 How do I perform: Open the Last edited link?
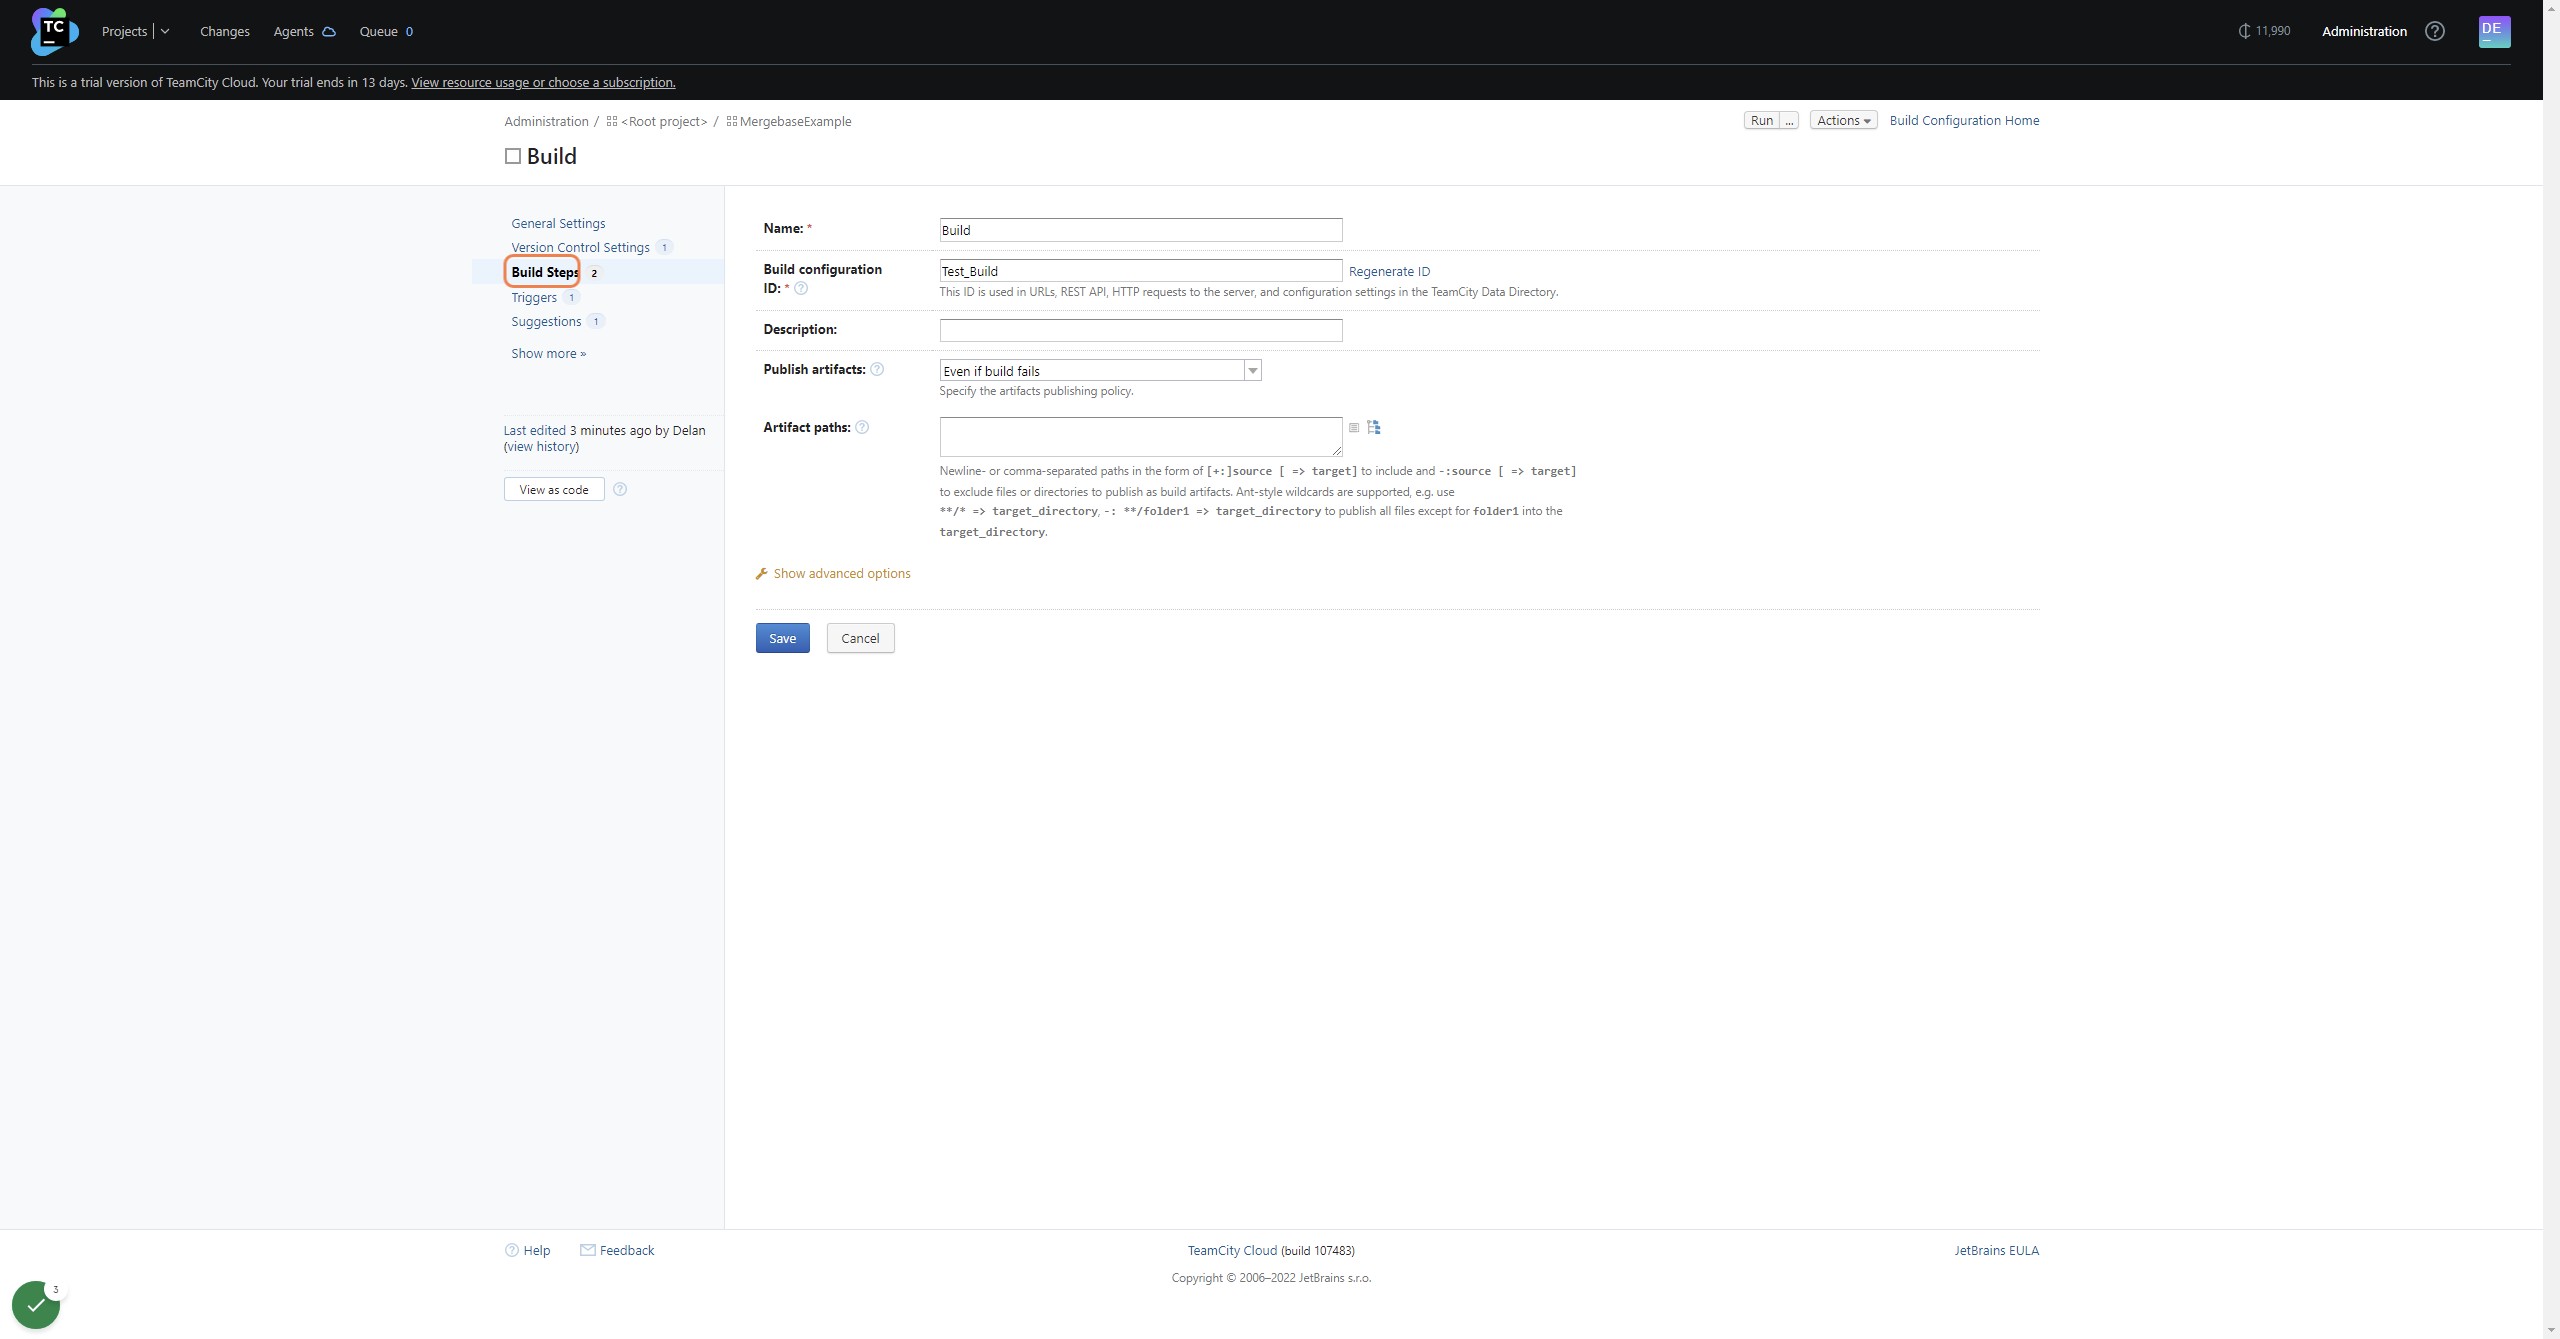(x=534, y=430)
